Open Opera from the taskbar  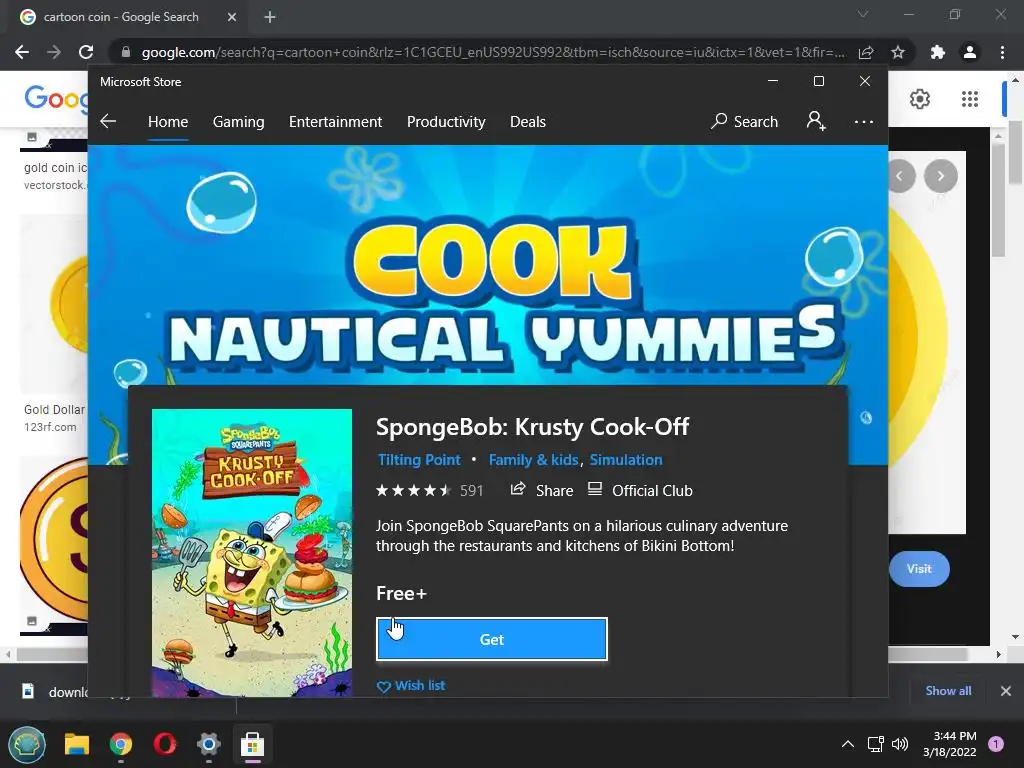coord(165,744)
